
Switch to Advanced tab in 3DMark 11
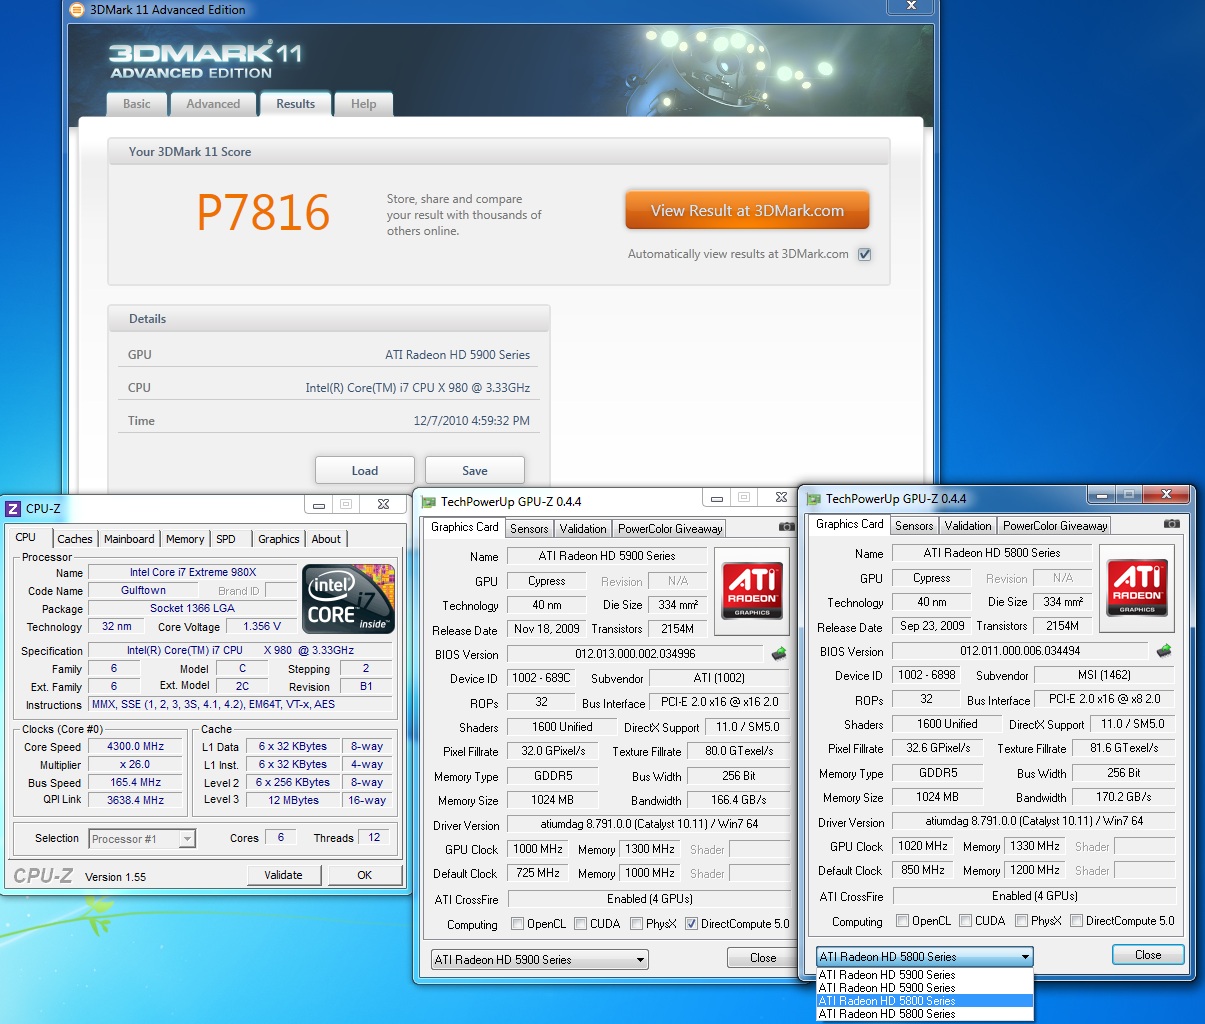coord(213,104)
